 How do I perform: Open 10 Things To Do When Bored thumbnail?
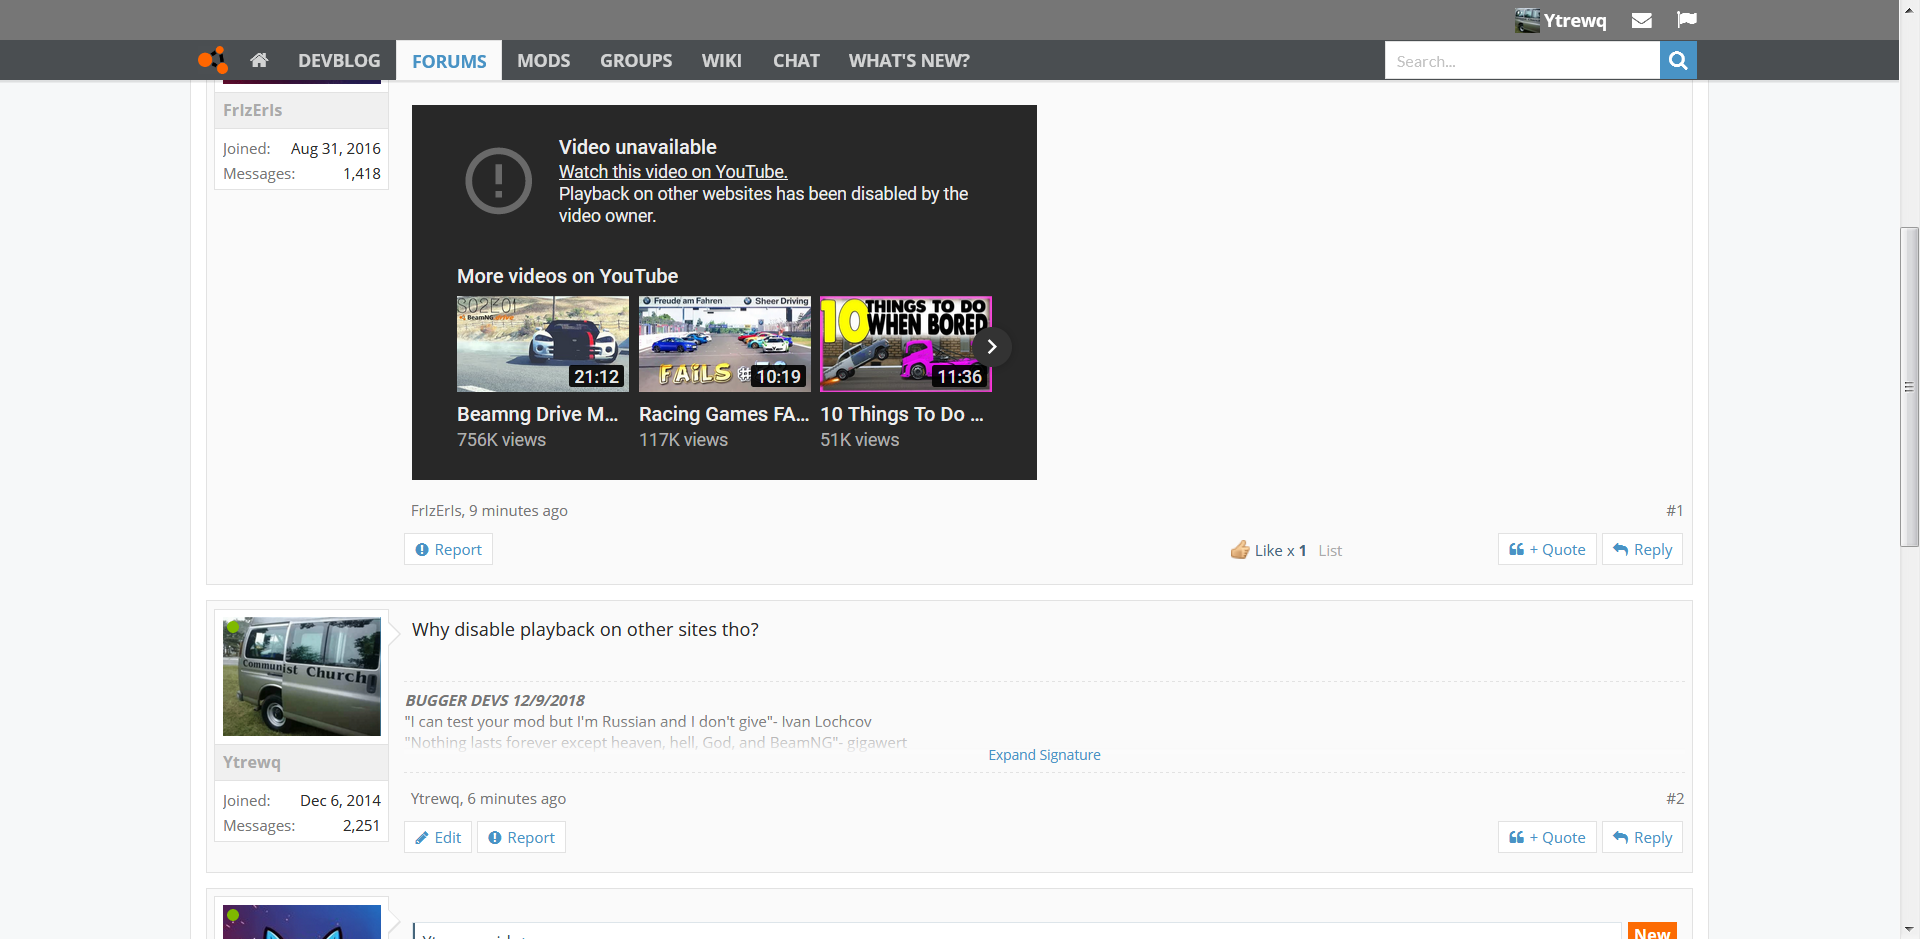coord(906,343)
